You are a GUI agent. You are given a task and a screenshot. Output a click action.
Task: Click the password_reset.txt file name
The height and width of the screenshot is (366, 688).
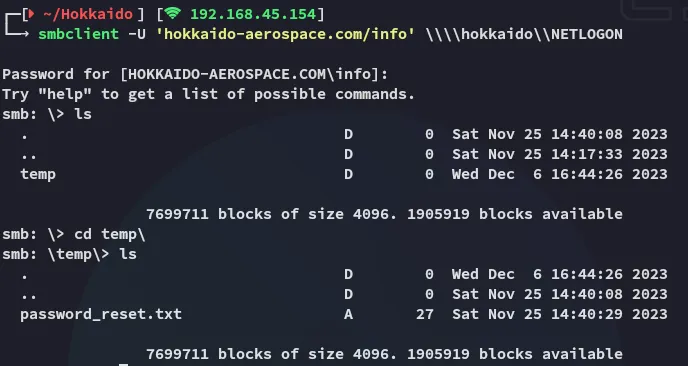point(101,314)
